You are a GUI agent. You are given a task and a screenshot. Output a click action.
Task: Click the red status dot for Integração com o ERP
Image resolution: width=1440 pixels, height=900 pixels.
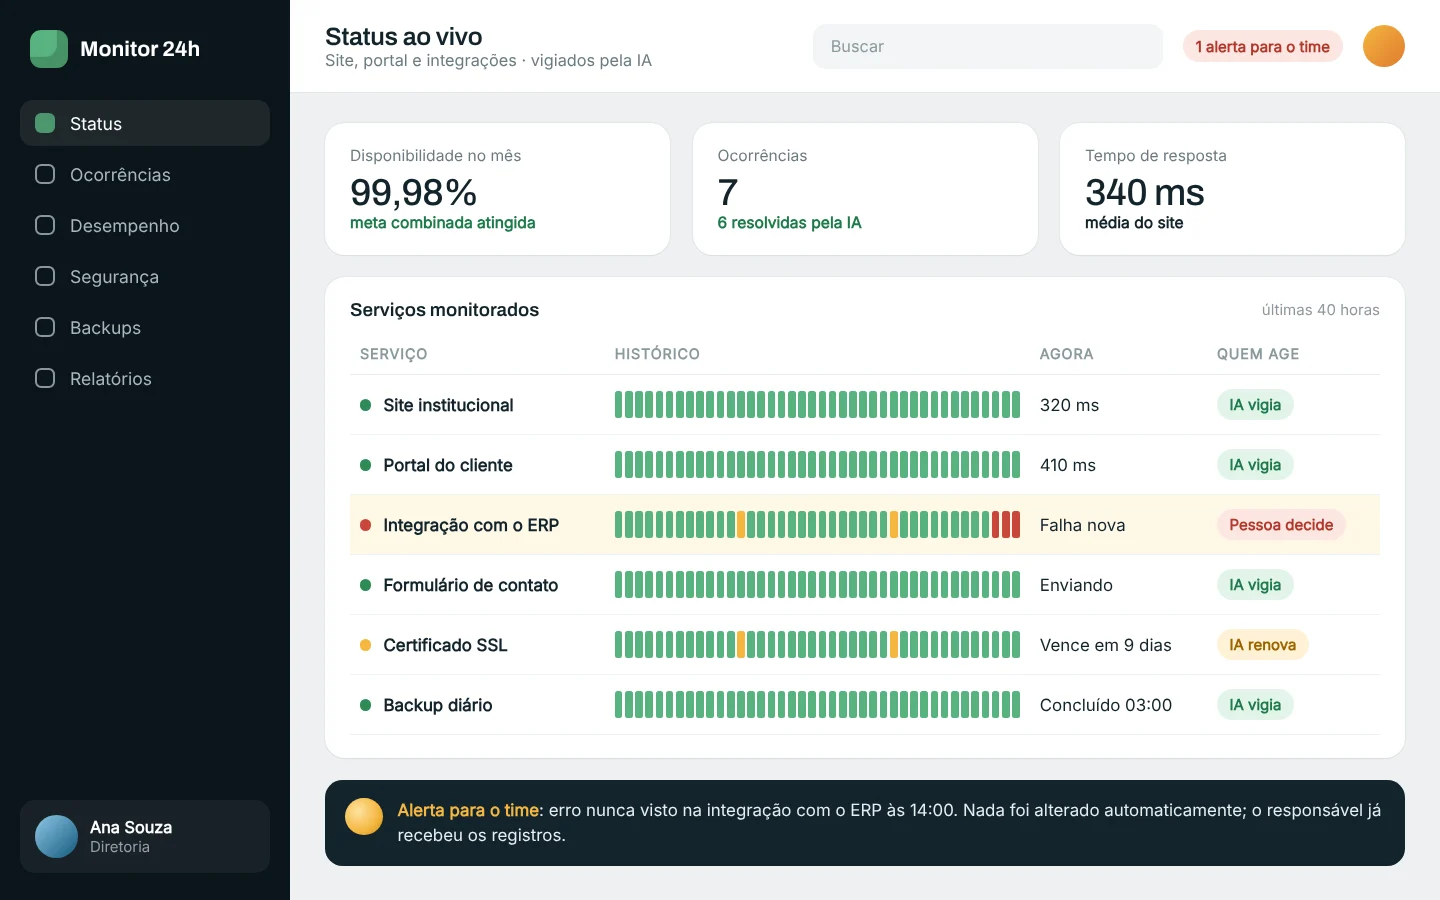(x=365, y=525)
